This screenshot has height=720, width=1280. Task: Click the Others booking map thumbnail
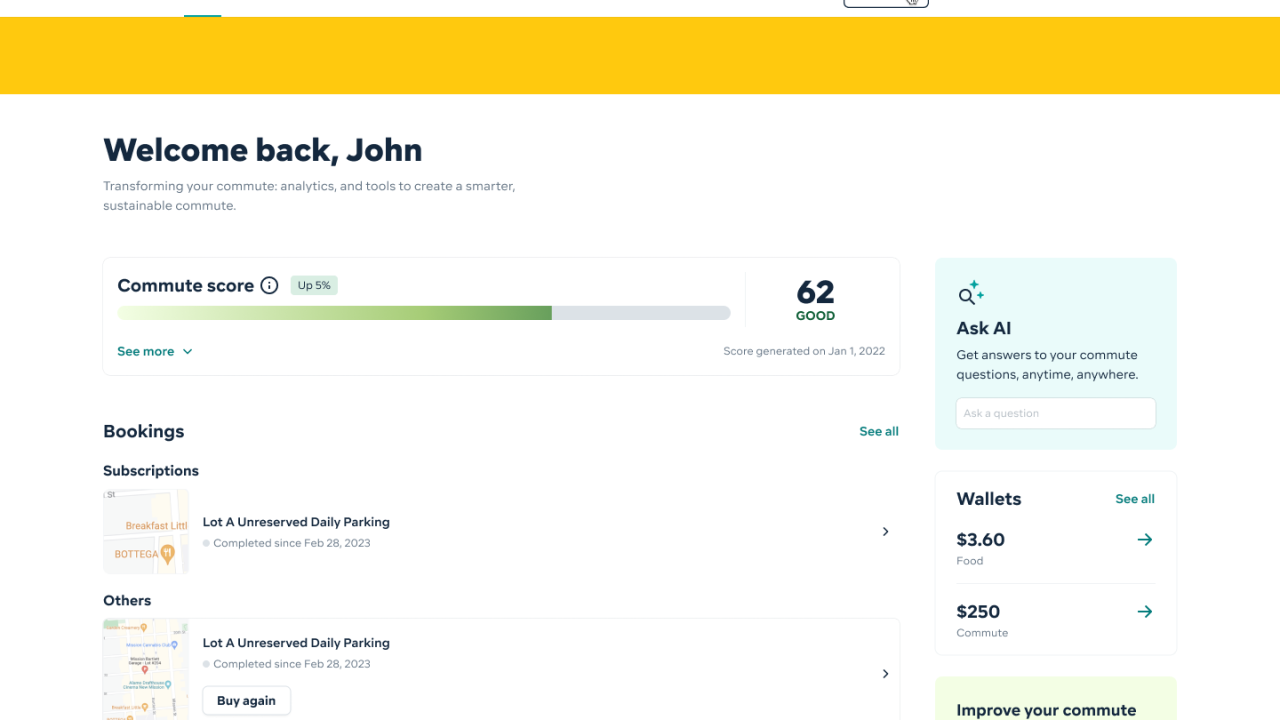[x=146, y=669]
